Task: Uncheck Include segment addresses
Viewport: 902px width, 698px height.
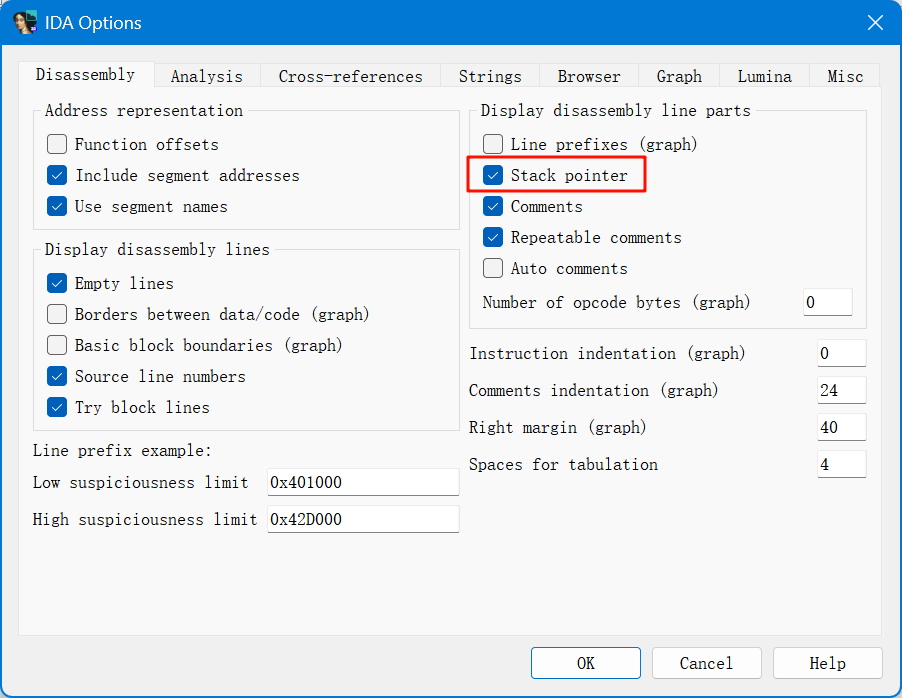Action: click(x=57, y=176)
